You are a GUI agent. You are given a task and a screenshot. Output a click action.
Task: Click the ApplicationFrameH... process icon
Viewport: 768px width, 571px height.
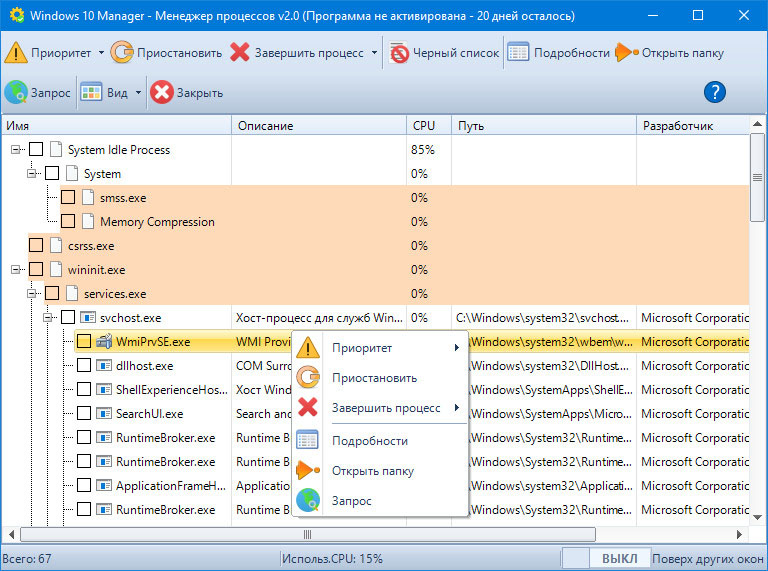click(x=104, y=485)
